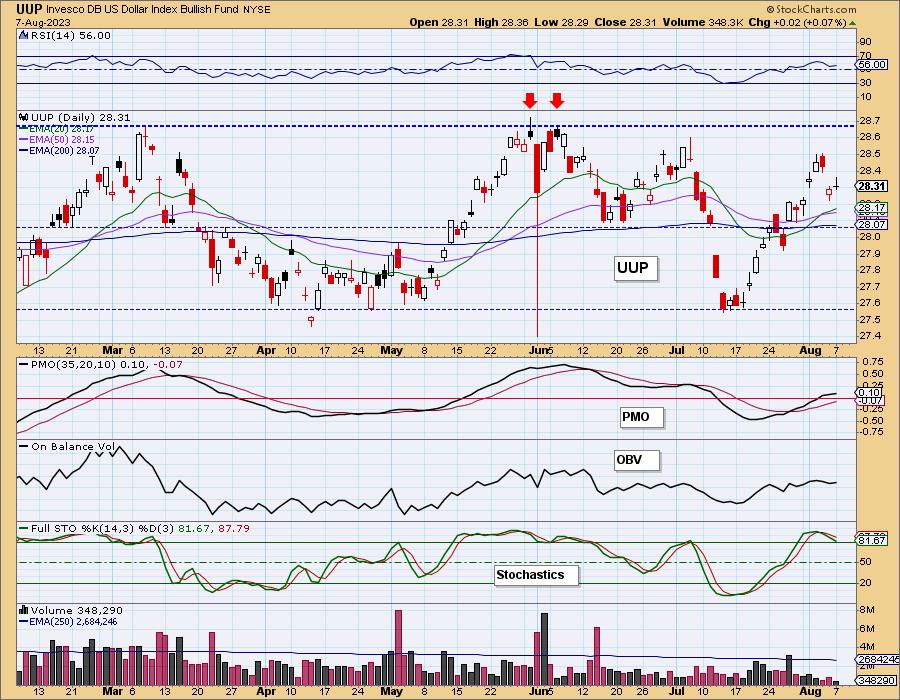This screenshot has height=700, width=900.
Task: Click the 28.7 tick on the price axis
Action: click(870, 120)
